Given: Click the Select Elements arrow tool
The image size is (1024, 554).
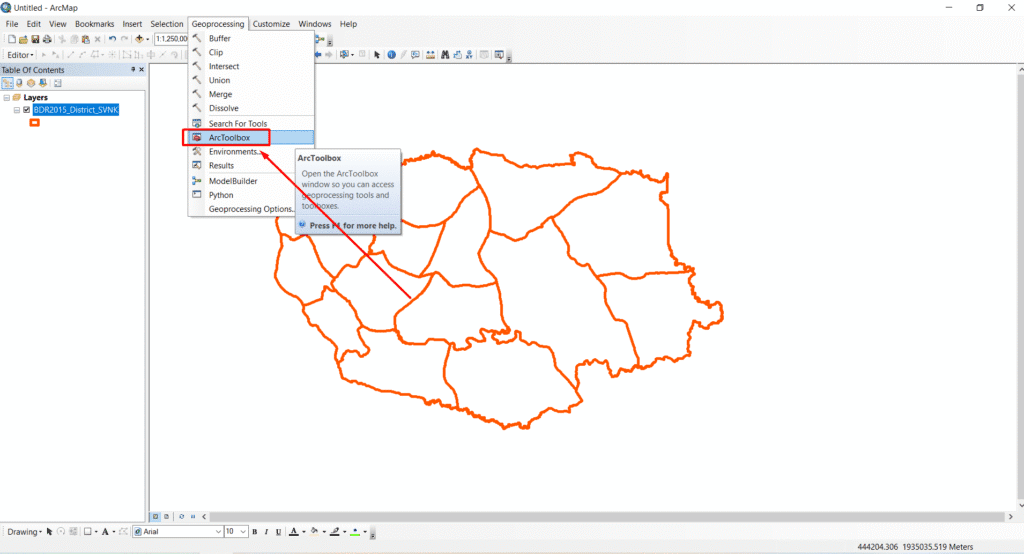Looking at the screenshot, I should (x=377, y=55).
